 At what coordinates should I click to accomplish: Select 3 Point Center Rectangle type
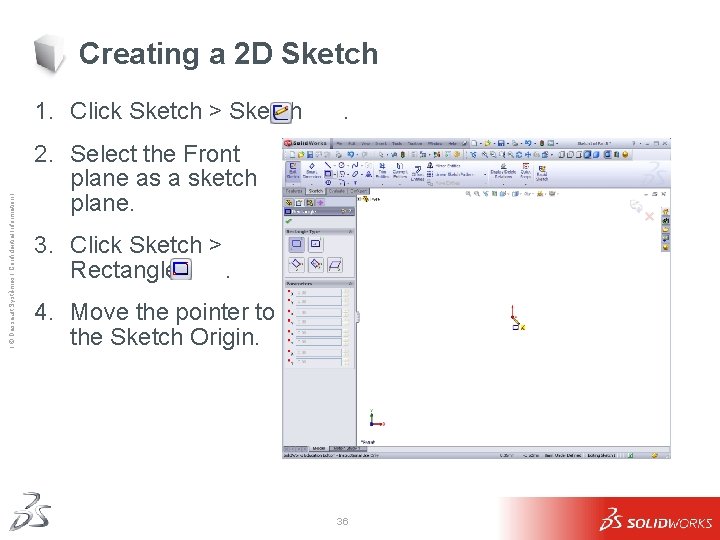(316, 264)
